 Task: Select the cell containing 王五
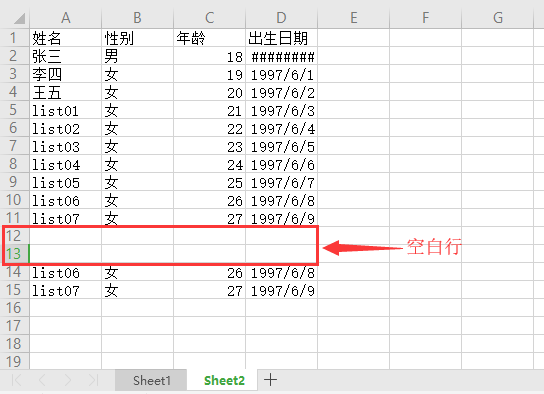pyautogui.click(x=66, y=92)
